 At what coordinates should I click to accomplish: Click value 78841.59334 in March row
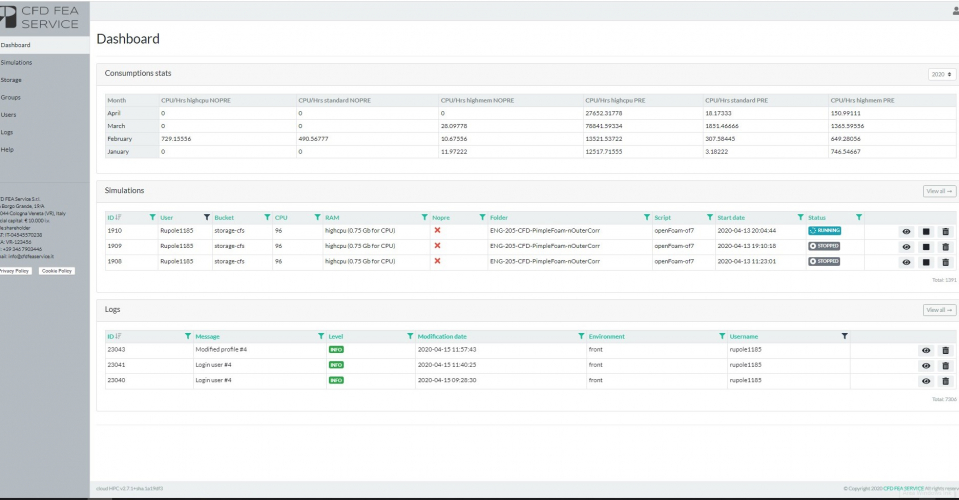(x=604, y=126)
